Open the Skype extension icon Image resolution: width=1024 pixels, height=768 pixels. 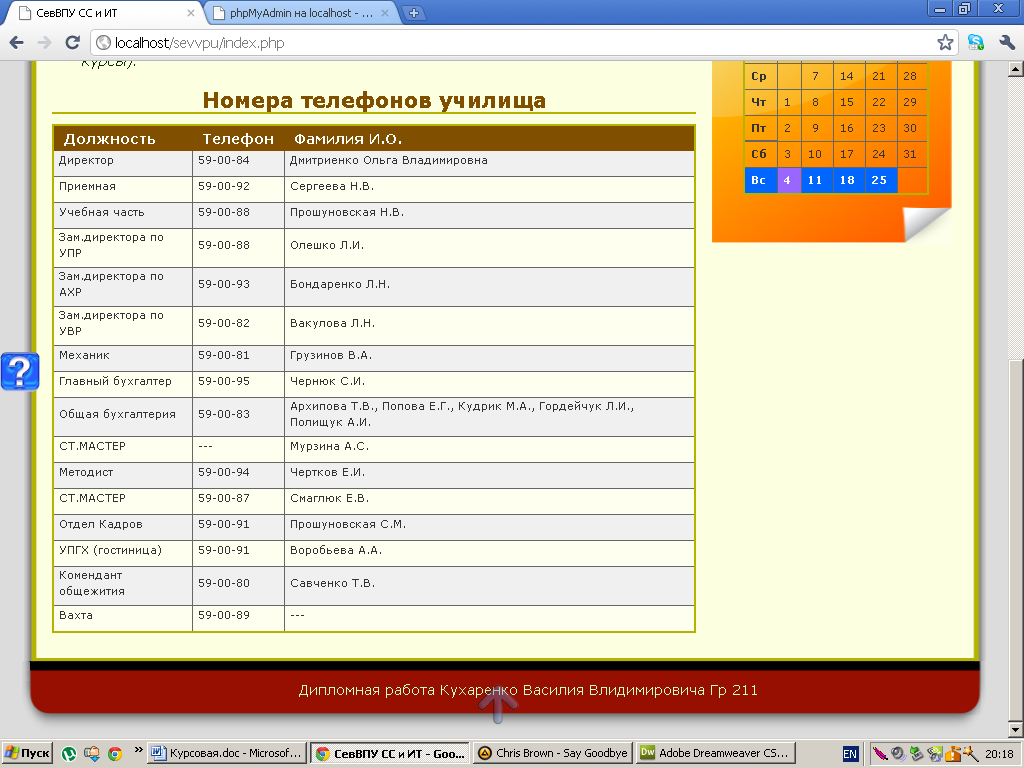point(976,43)
